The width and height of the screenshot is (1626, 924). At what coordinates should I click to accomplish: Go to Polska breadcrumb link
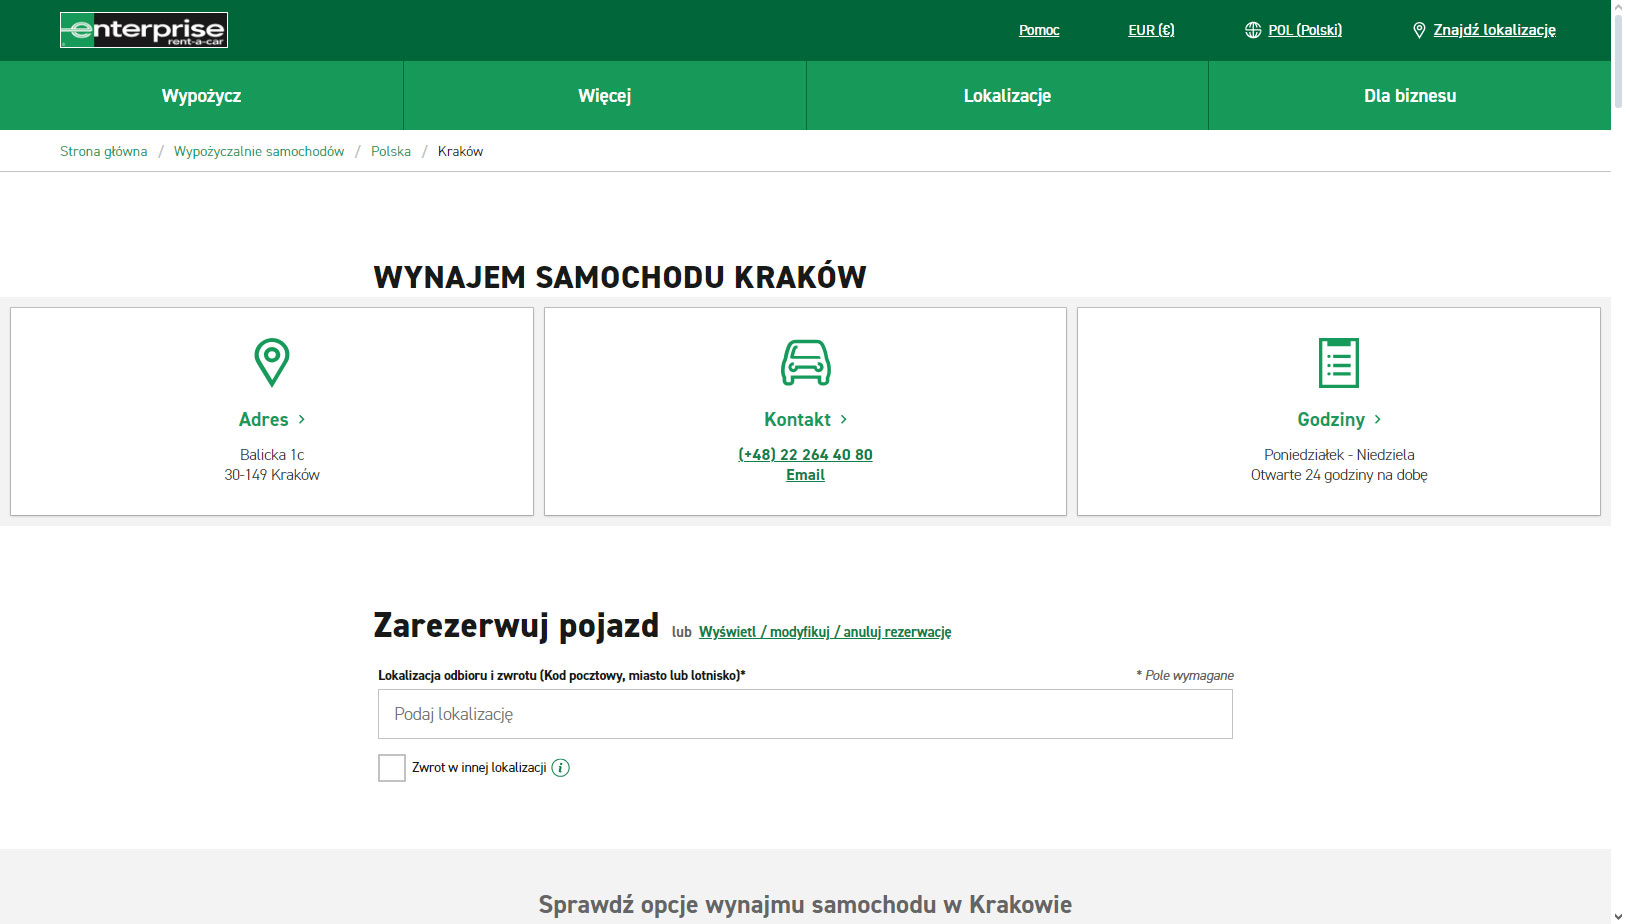pos(391,151)
